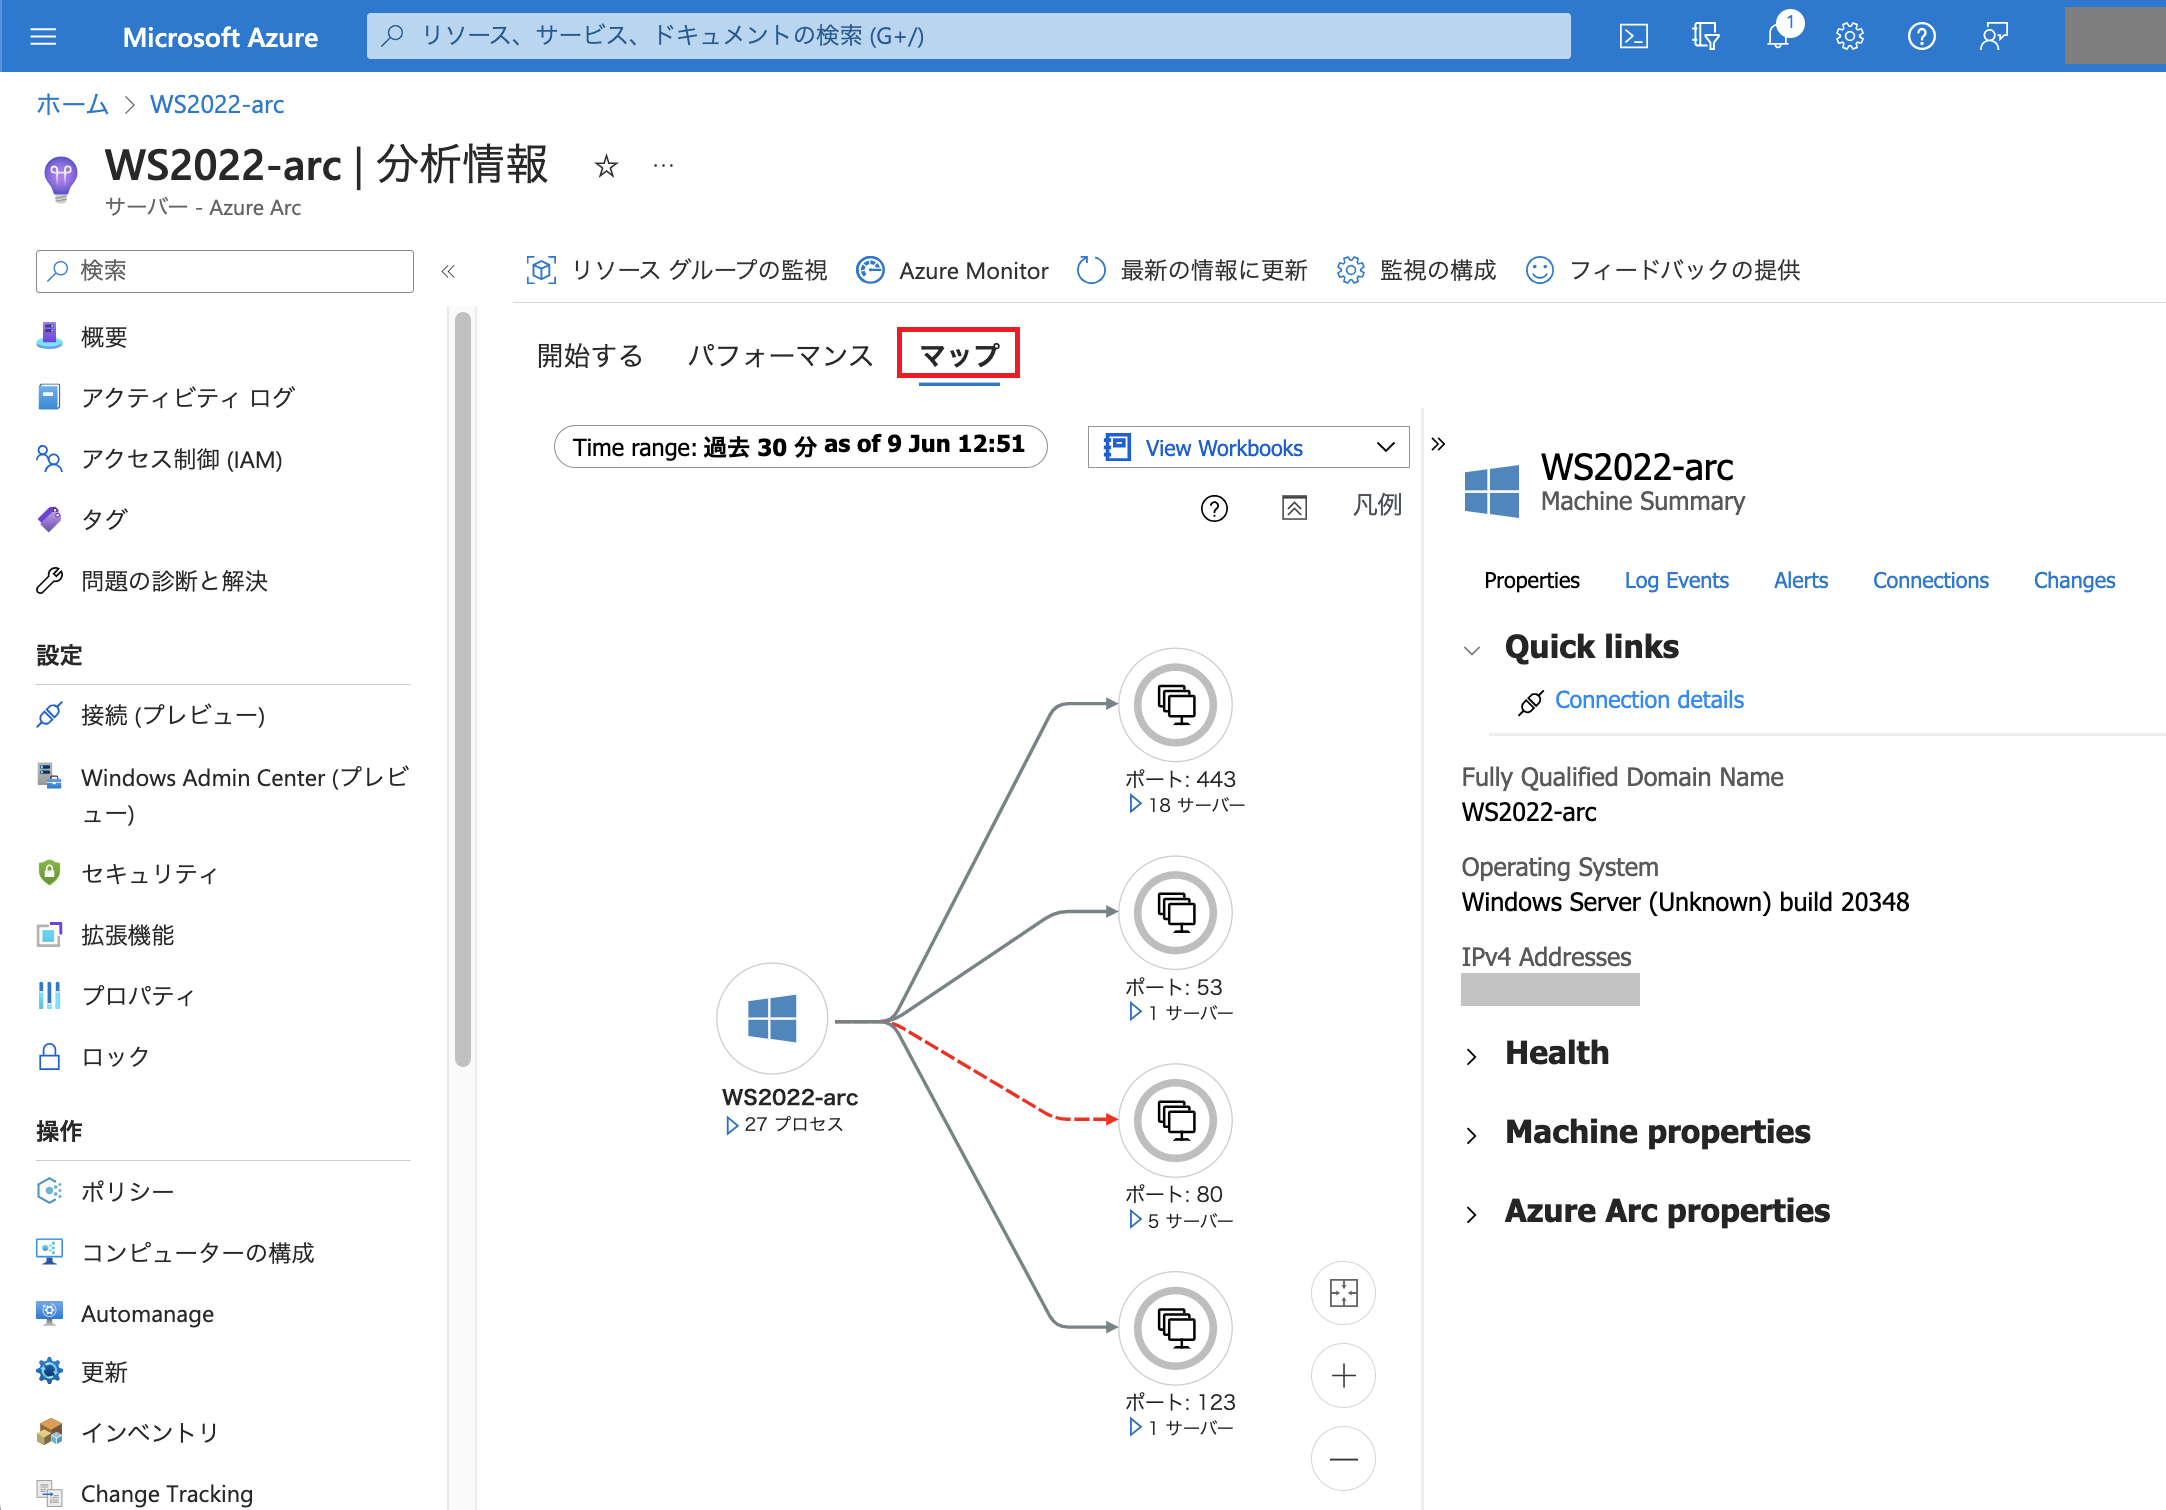Open the Log Events tab

click(1676, 581)
